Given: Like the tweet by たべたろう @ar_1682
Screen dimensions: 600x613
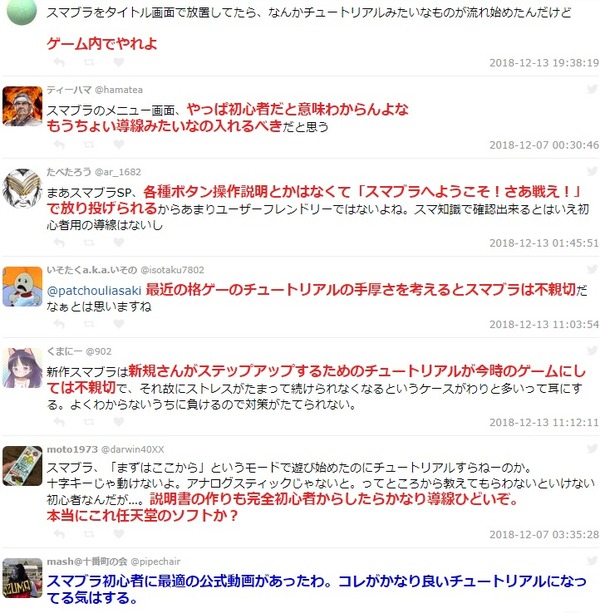Looking at the screenshot, I should click(x=119, y=242).
